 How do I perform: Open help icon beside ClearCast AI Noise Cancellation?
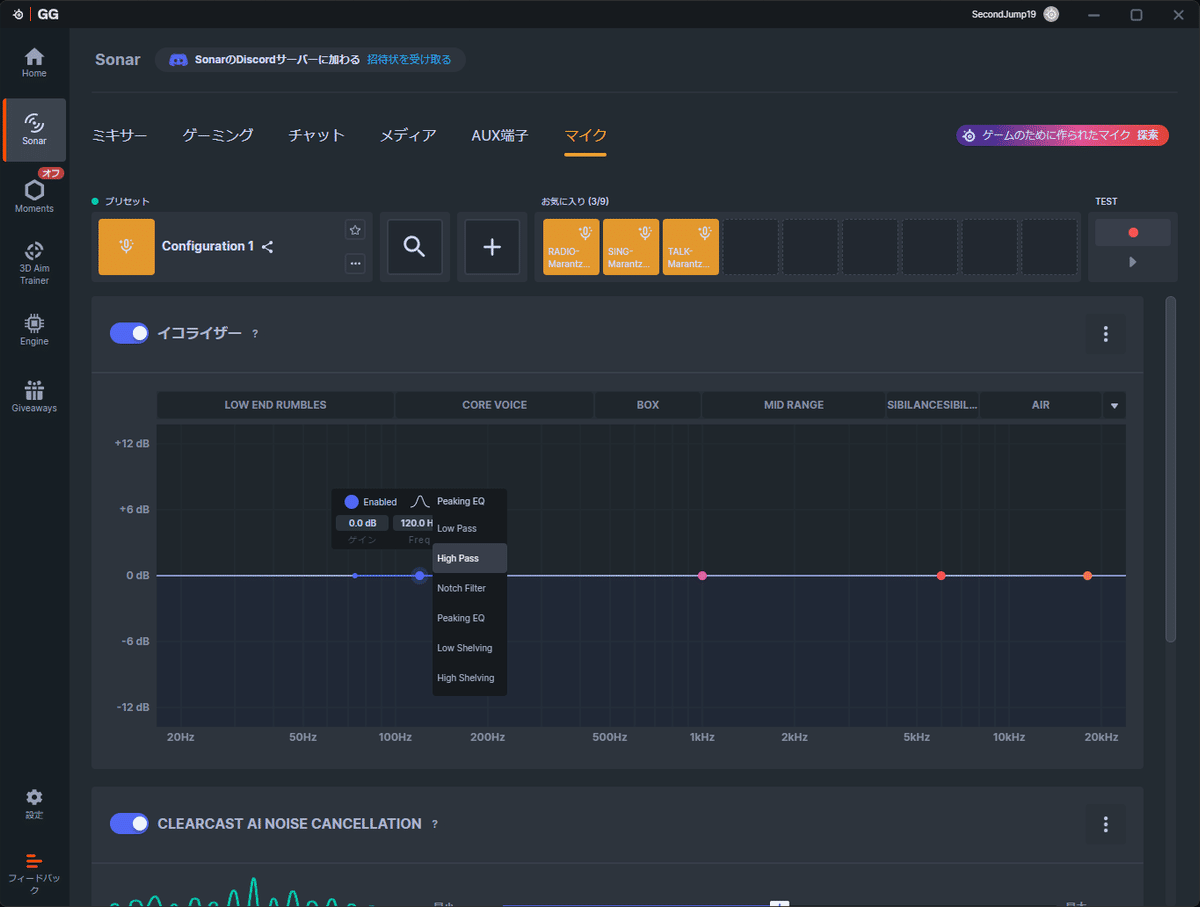[x=434, y=824]
